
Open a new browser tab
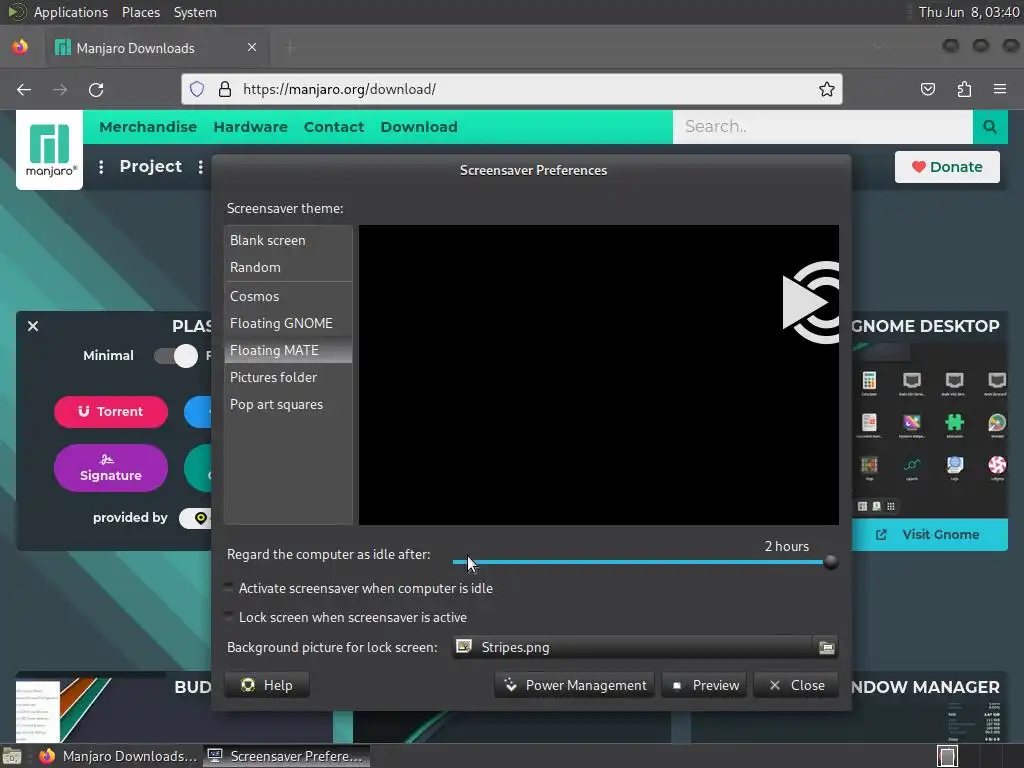(291, 47)
